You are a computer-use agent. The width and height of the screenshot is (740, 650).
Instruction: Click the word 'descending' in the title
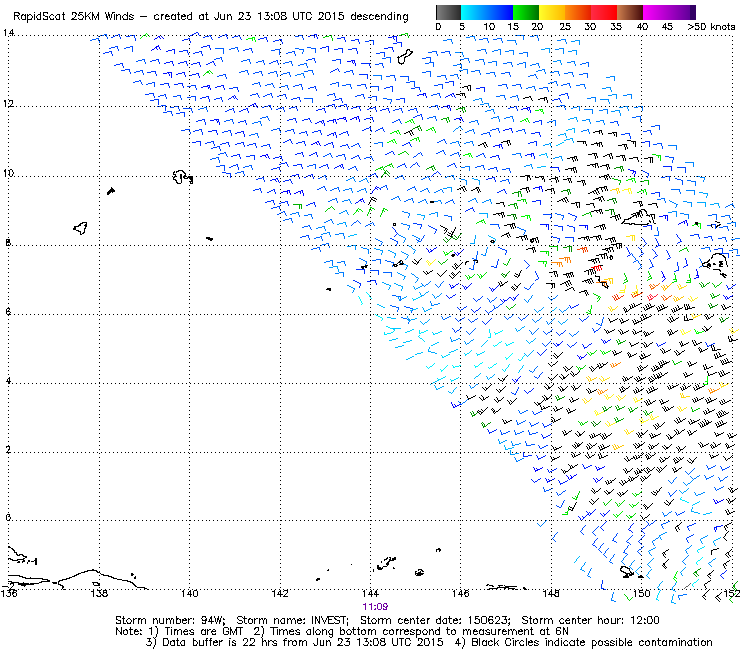[379, 17]
